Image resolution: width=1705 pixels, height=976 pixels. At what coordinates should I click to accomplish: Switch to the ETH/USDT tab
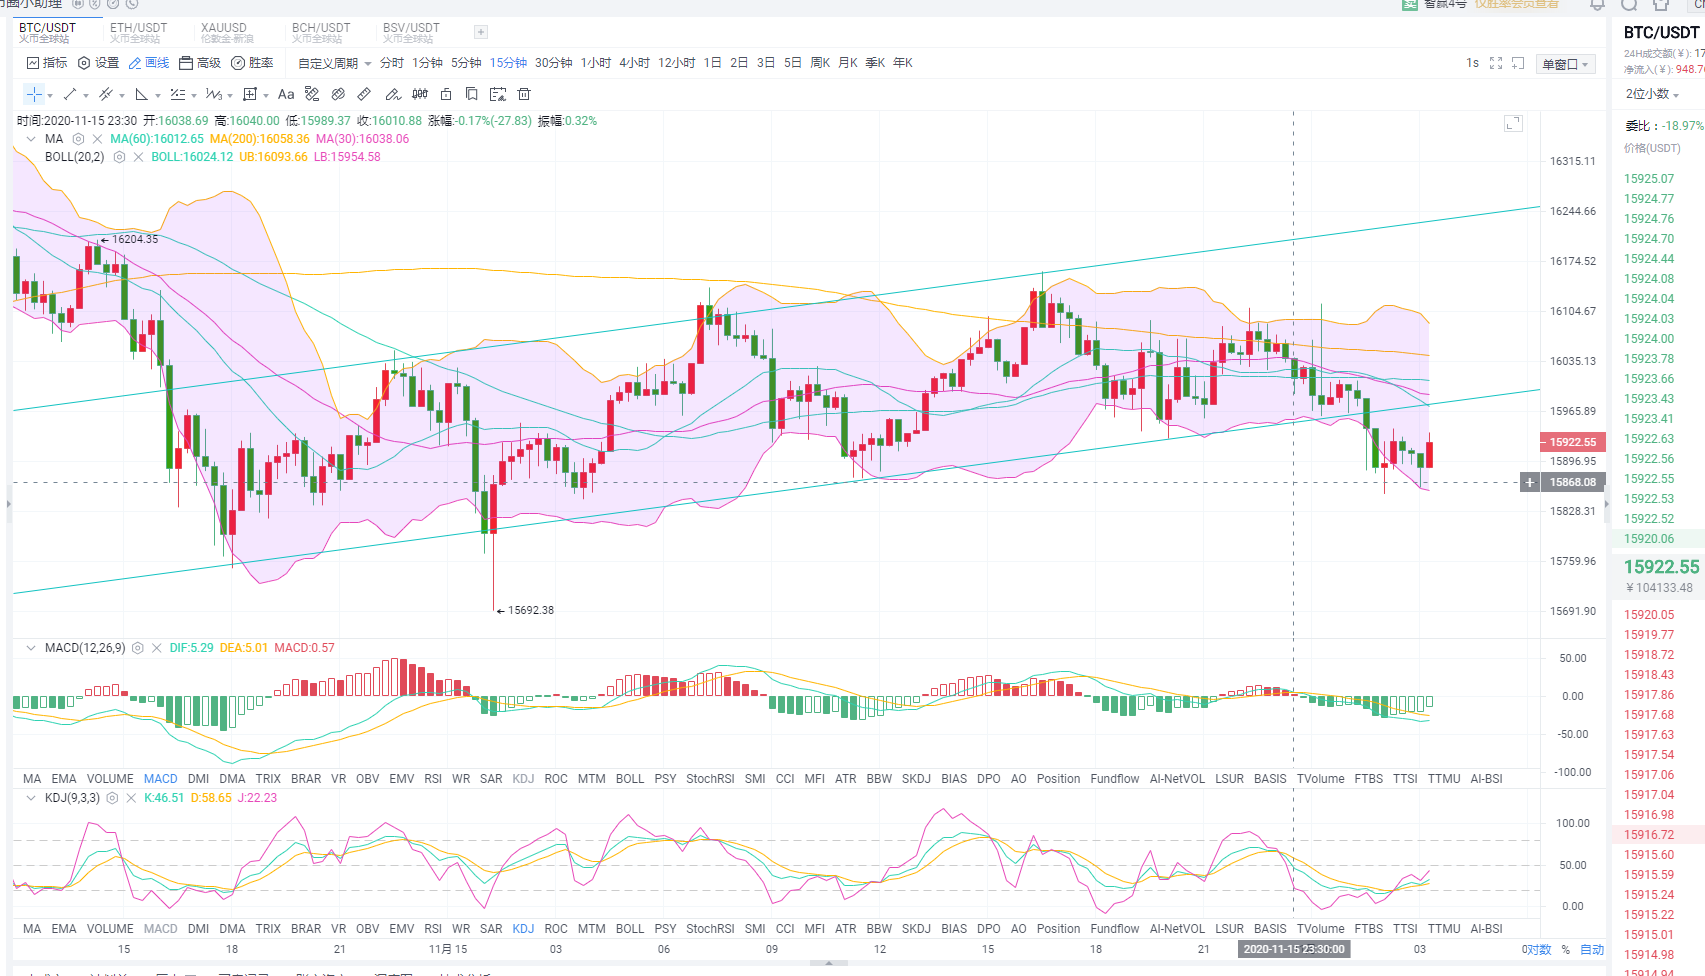pos(138,32)
